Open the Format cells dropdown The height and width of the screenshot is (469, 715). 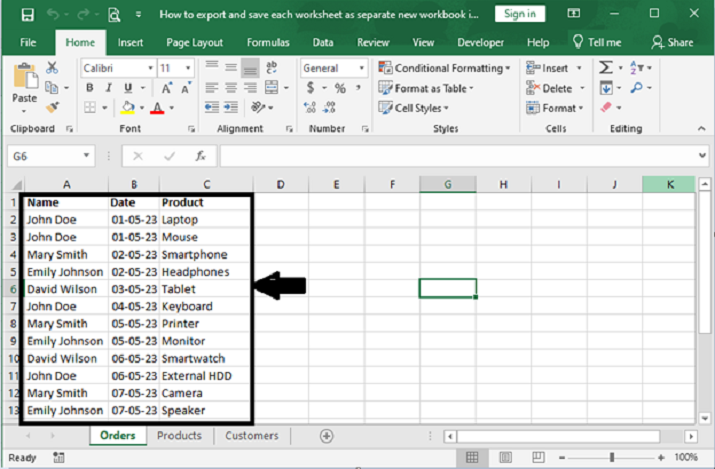581,108
